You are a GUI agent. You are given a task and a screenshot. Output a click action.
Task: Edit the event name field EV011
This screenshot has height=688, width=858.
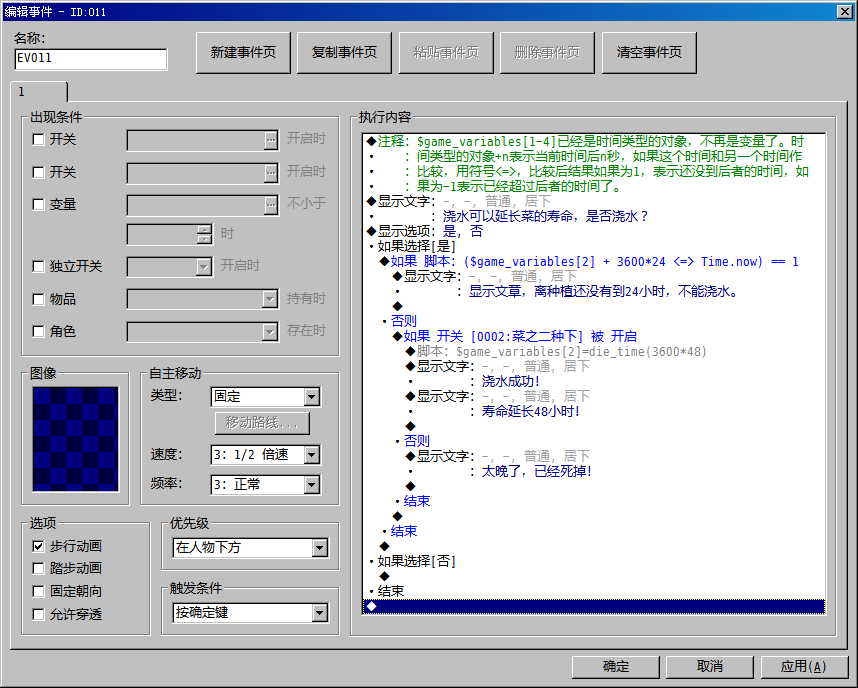tap(91, 59)
